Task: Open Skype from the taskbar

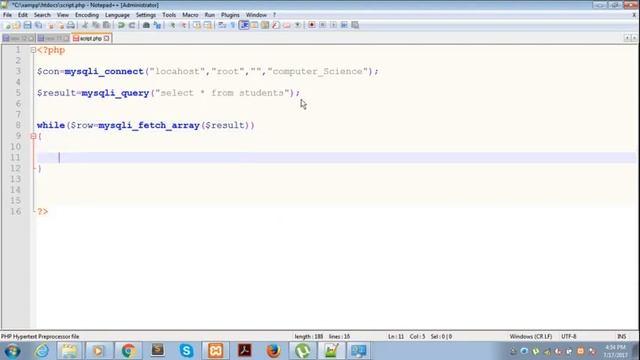Action: (187, 351)
